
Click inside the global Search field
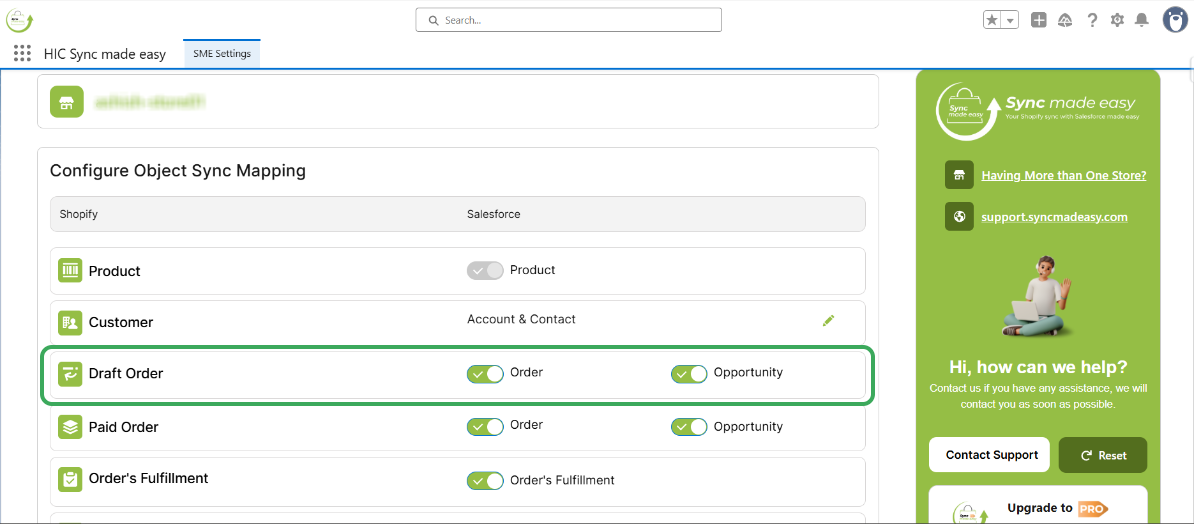(x=568, y=20)
